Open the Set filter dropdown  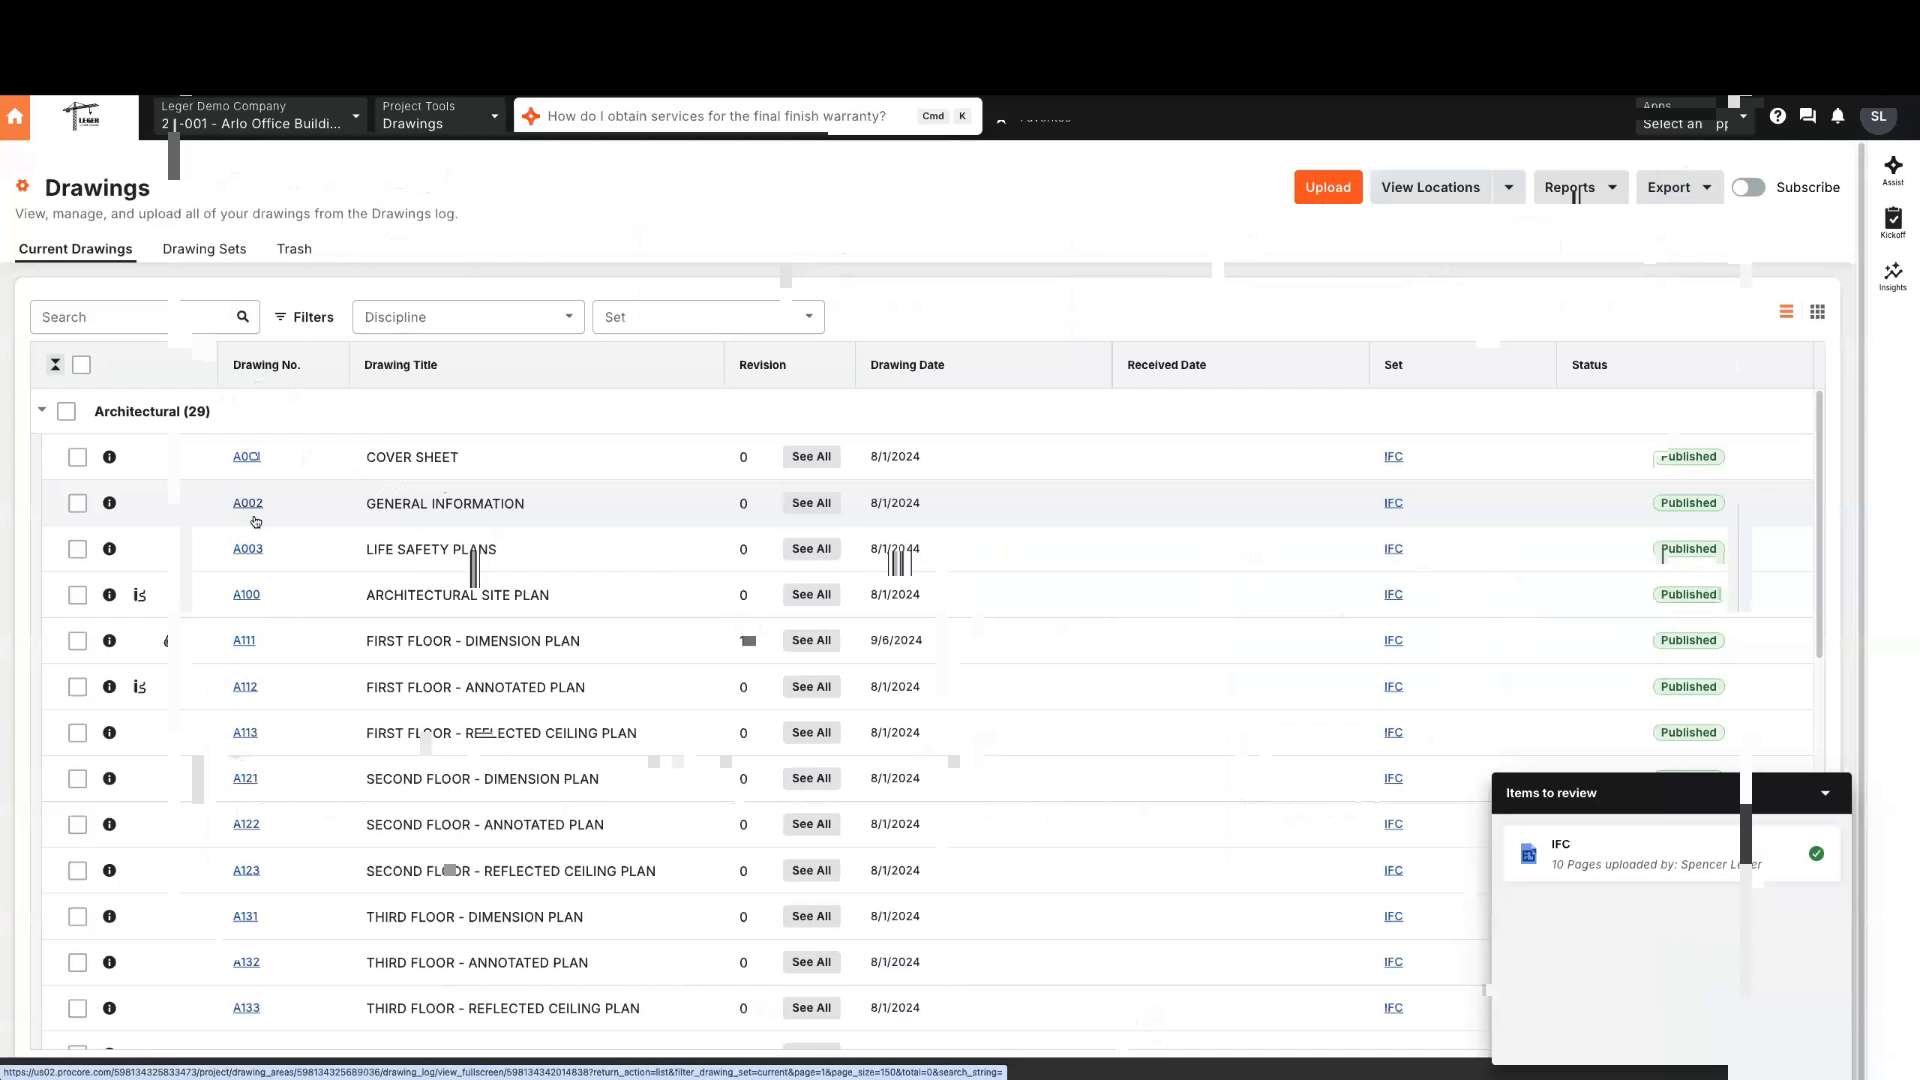(x=707, y=317)
